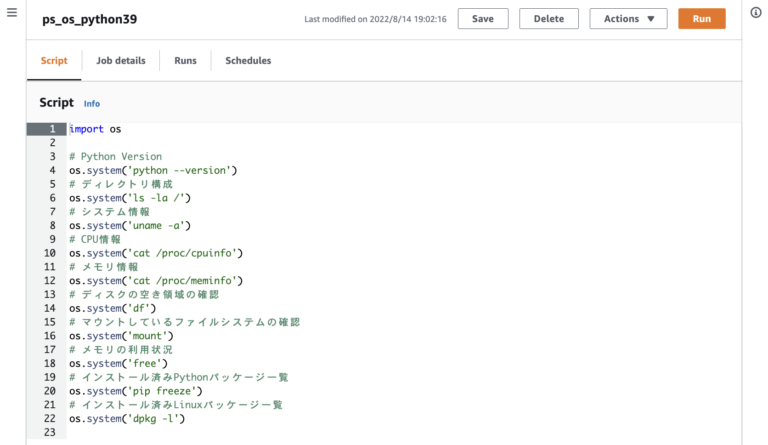Place cursor on the 'import os' line
This screenshot has height=445, width=768.
pyautogui.click(x=95, y=129)
